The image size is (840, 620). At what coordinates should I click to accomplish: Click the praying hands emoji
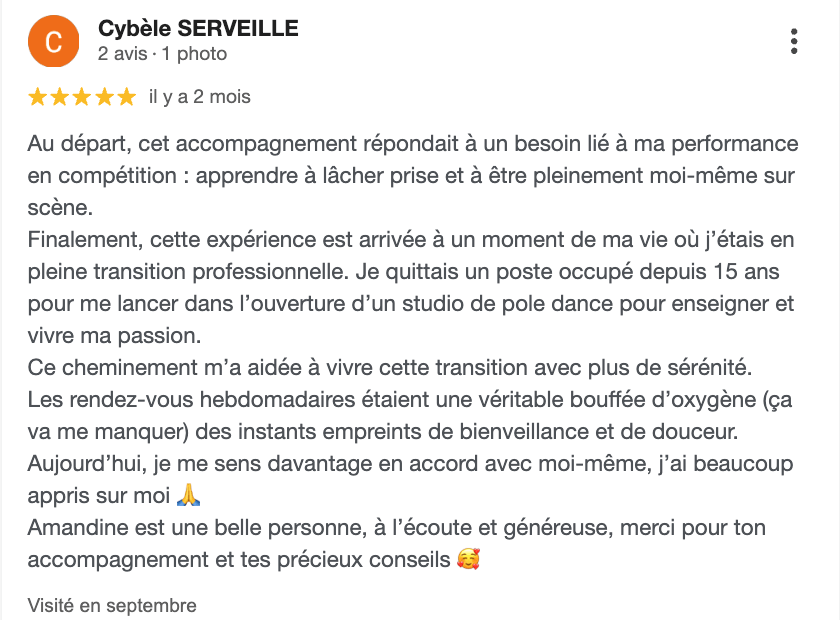click(188, 494)
